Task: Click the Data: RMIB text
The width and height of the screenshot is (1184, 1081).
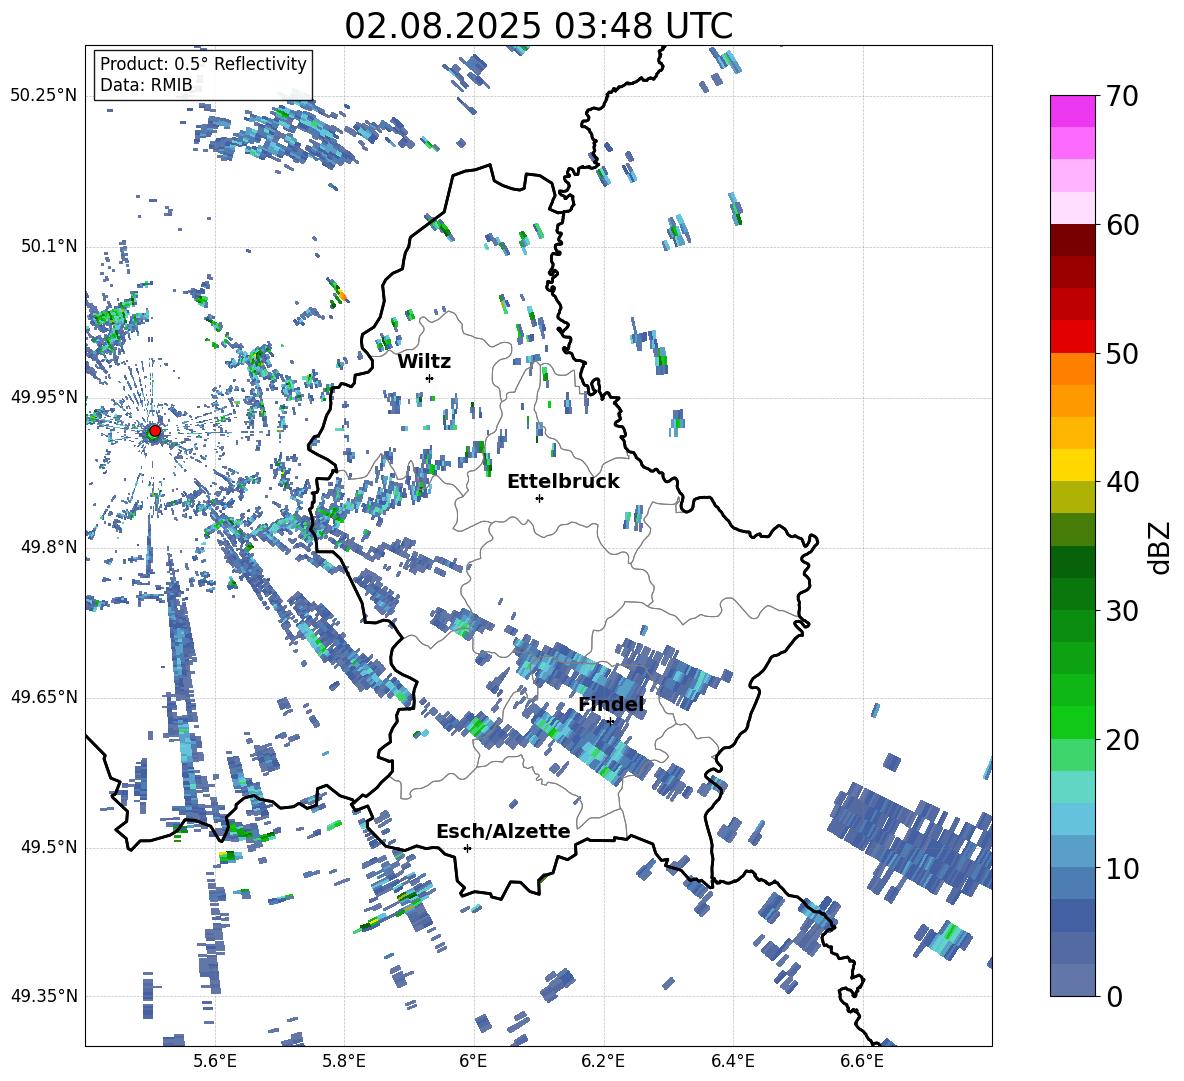Action: pyautogui.click(x=146, y=85)
